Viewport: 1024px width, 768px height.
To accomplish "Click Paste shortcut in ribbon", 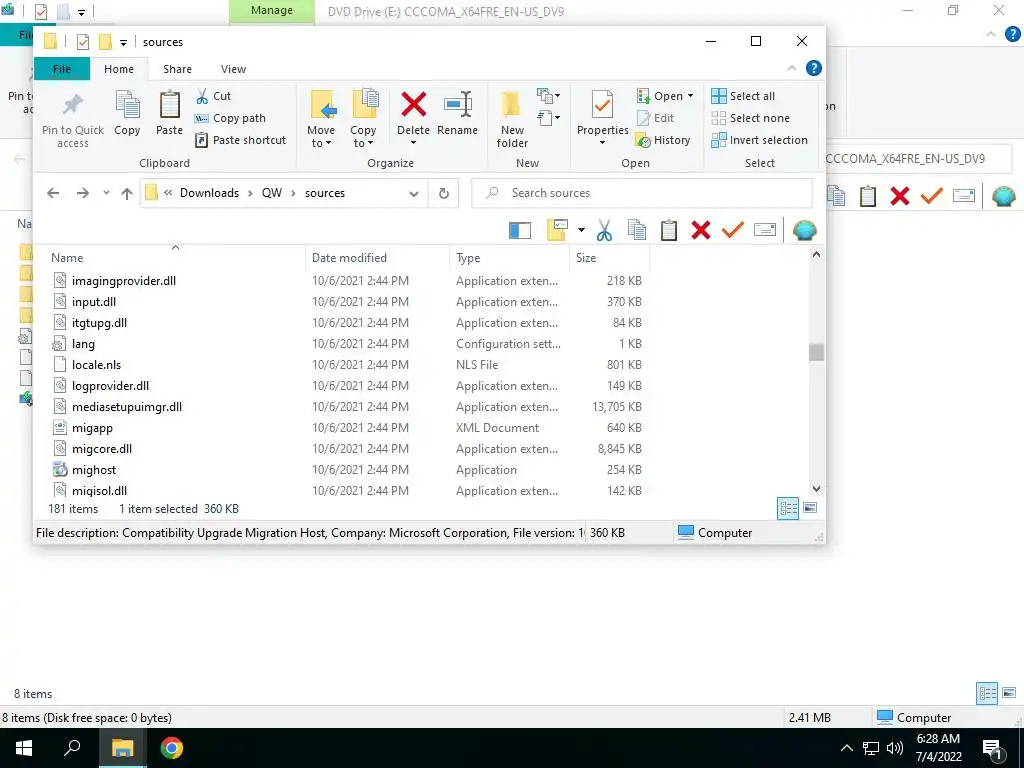I will click(241, 140).
